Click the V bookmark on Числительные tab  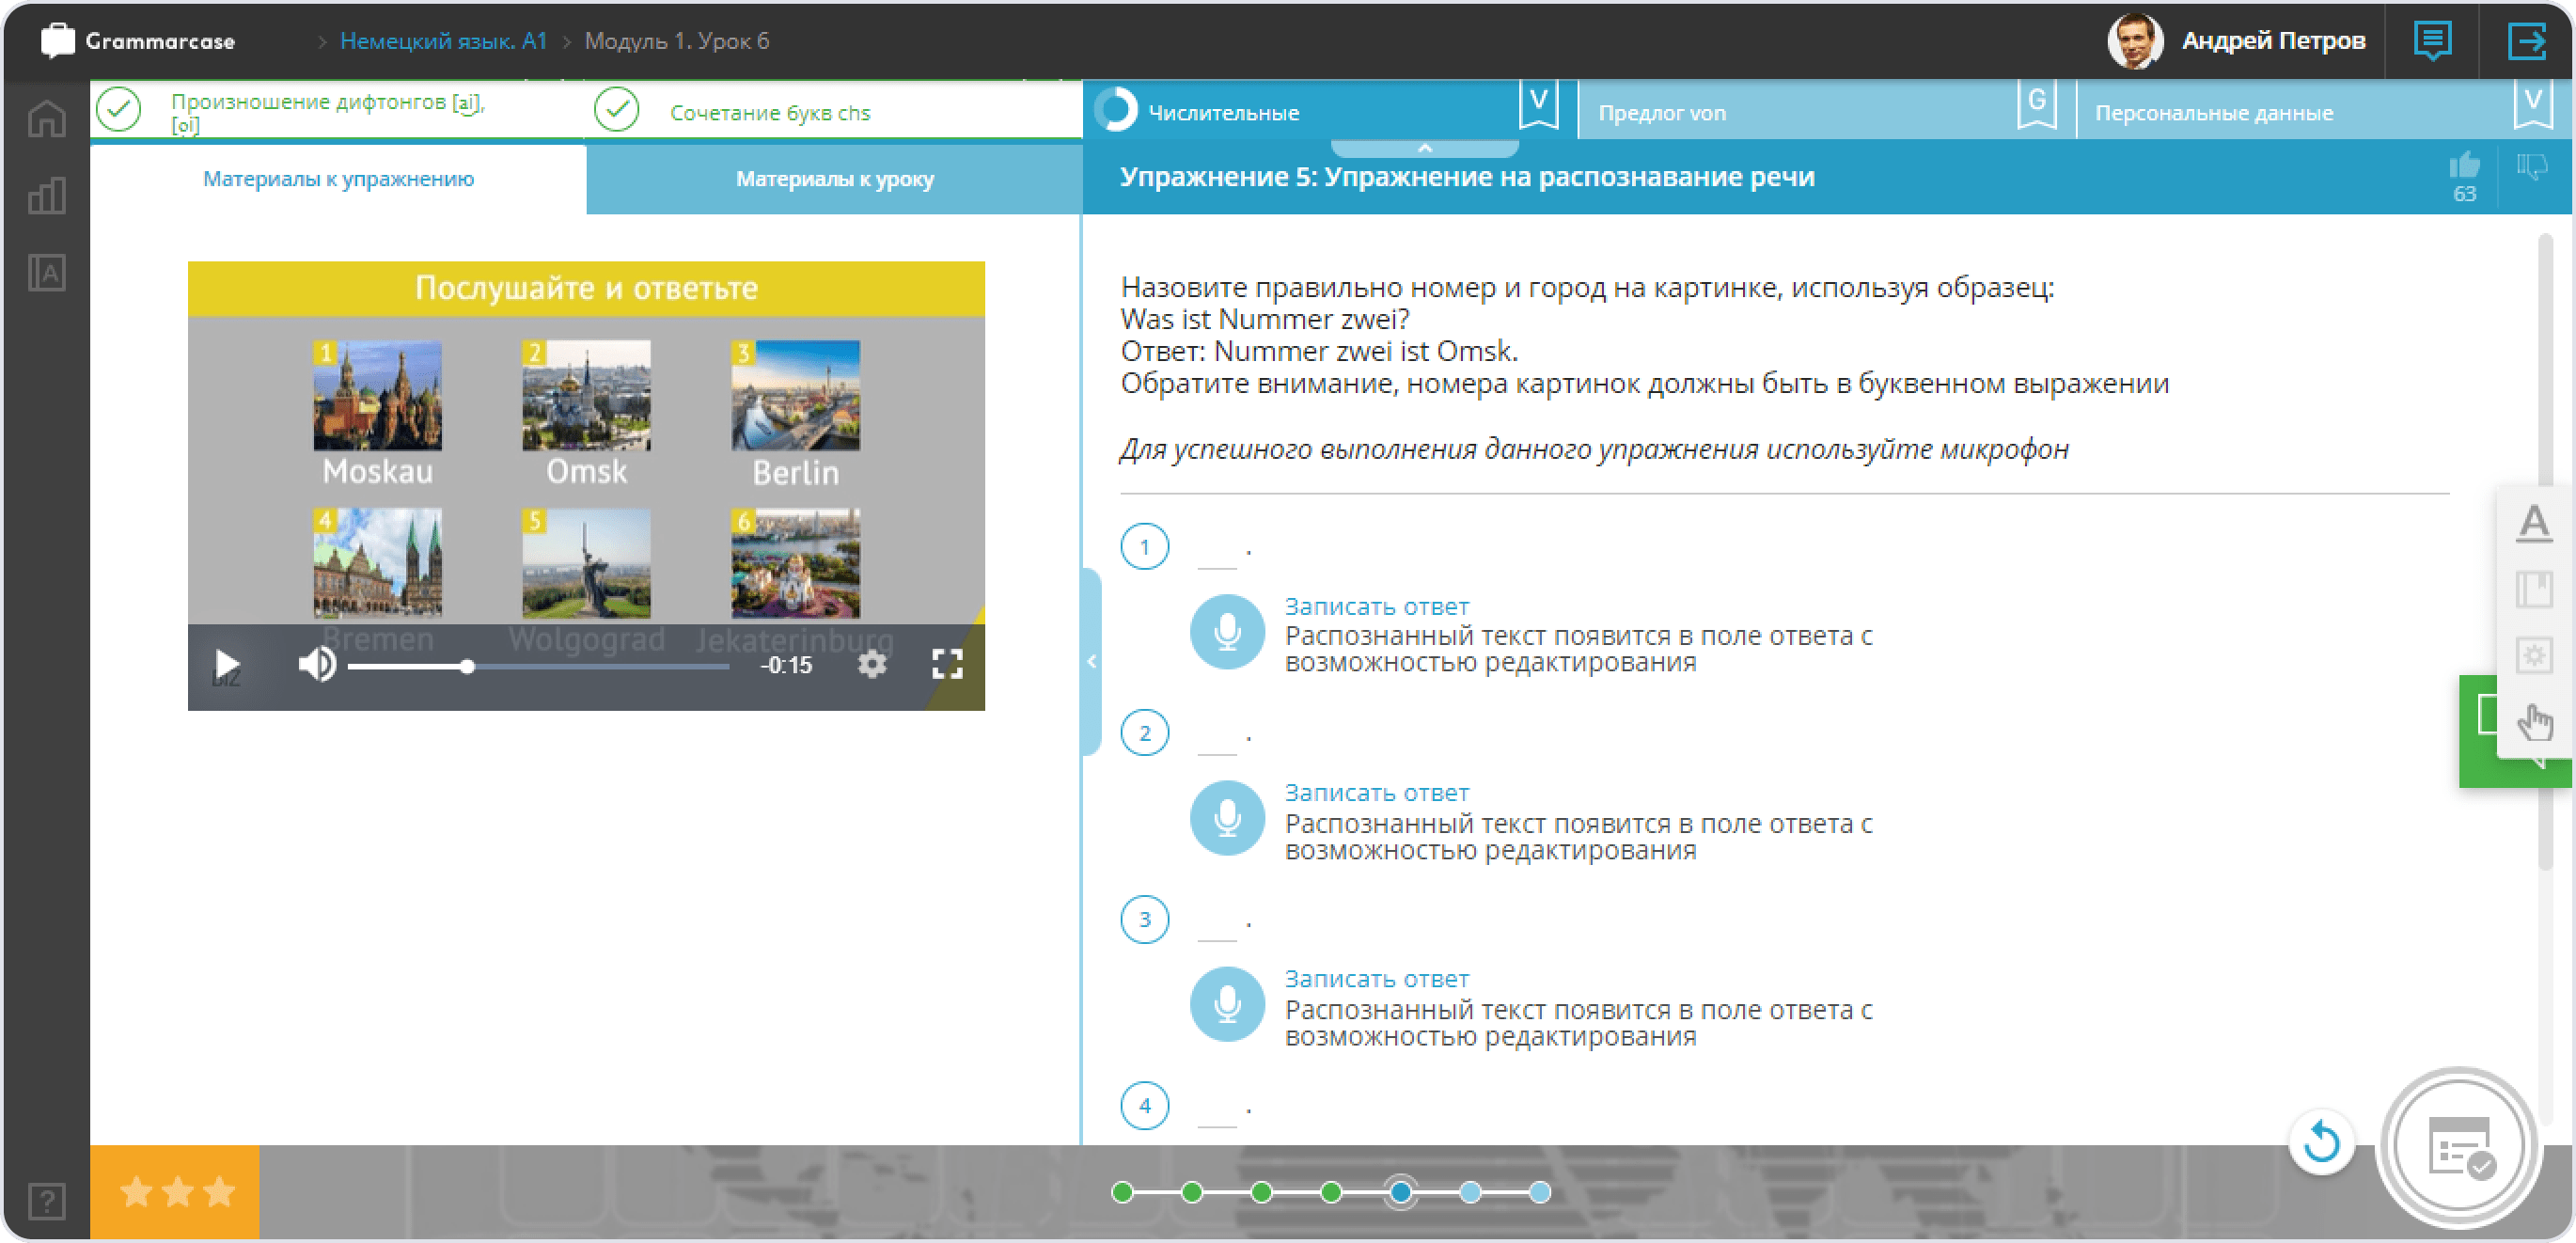point(1538,104)
